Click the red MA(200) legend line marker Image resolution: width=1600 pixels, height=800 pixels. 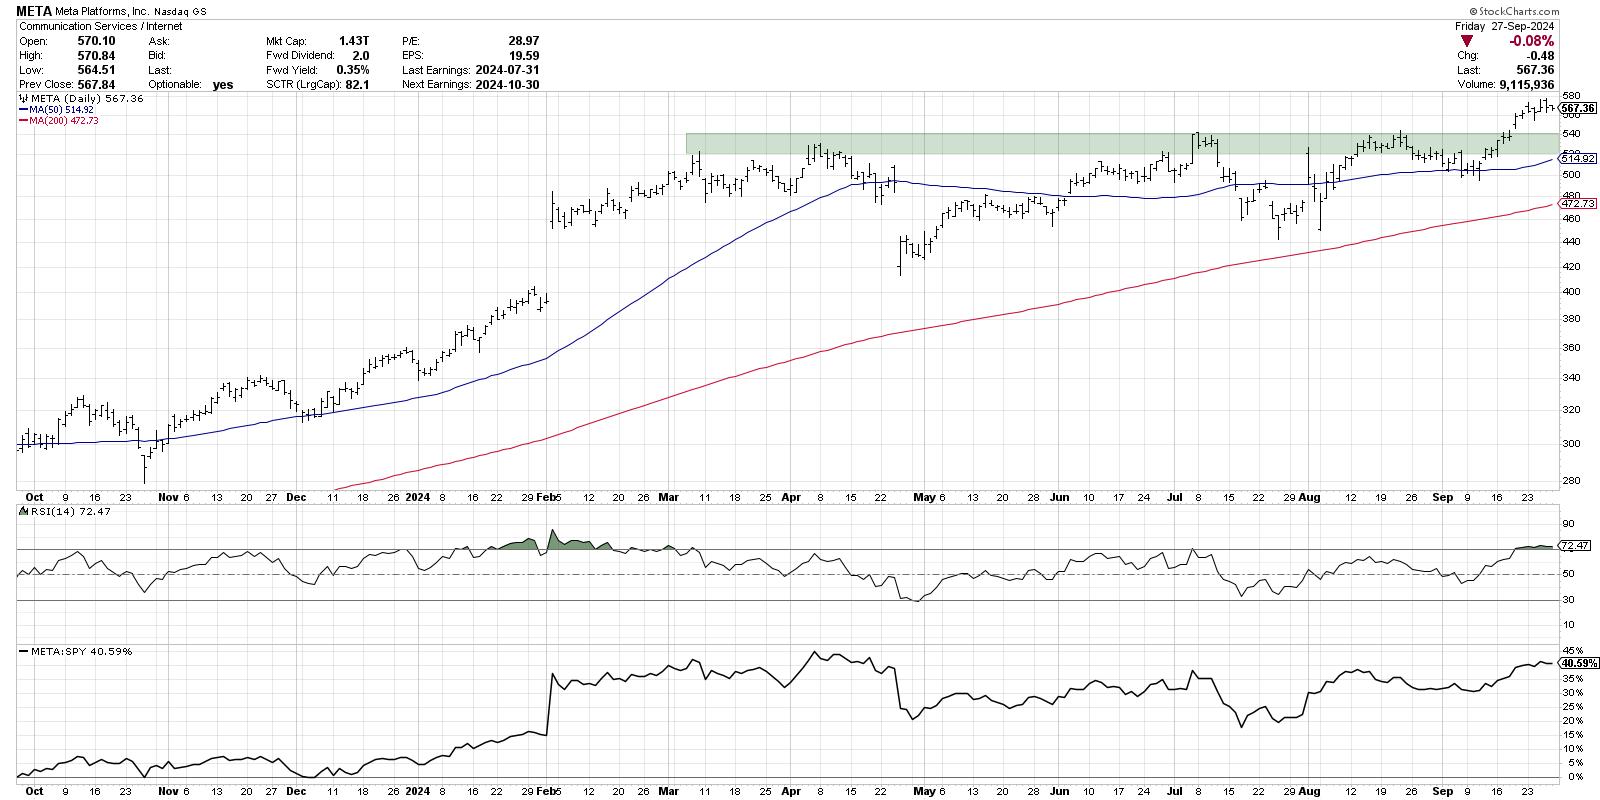[x=23, y=121]
